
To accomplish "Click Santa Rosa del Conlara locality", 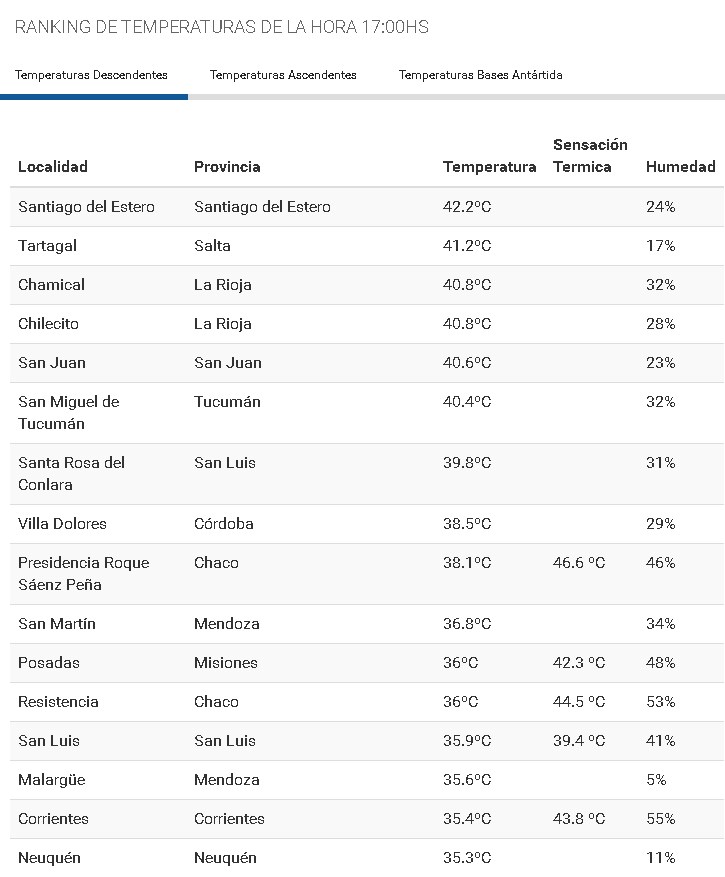I will (71, 473).
